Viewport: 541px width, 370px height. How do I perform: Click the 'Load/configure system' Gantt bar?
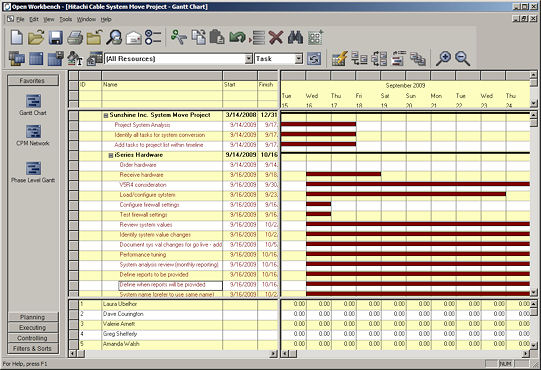pos(406,194)
